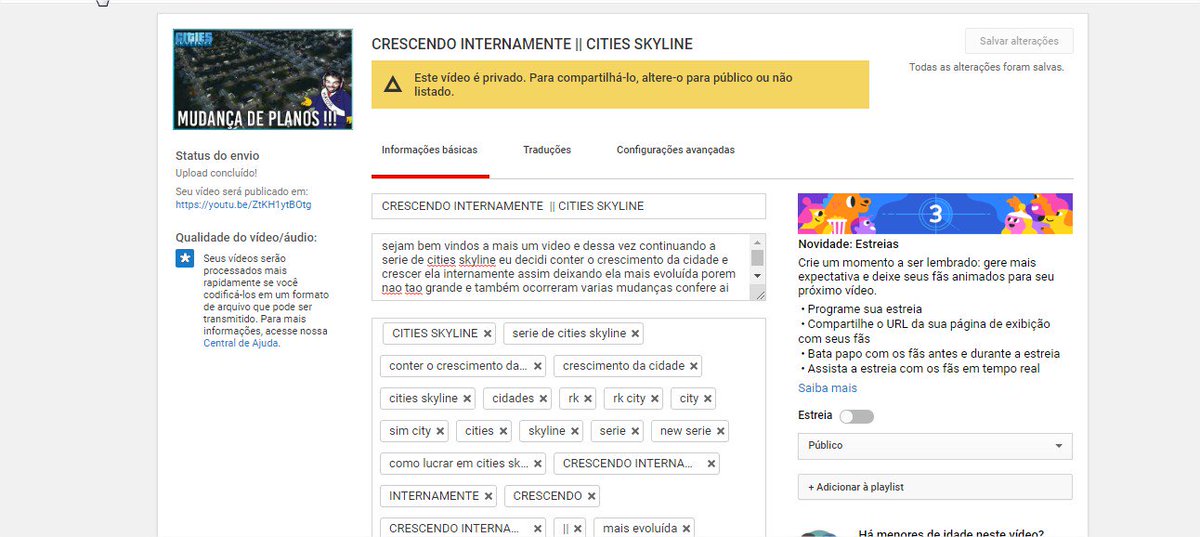Toggle the Estreia switch

pyautogui.click(x=856, y=416)
